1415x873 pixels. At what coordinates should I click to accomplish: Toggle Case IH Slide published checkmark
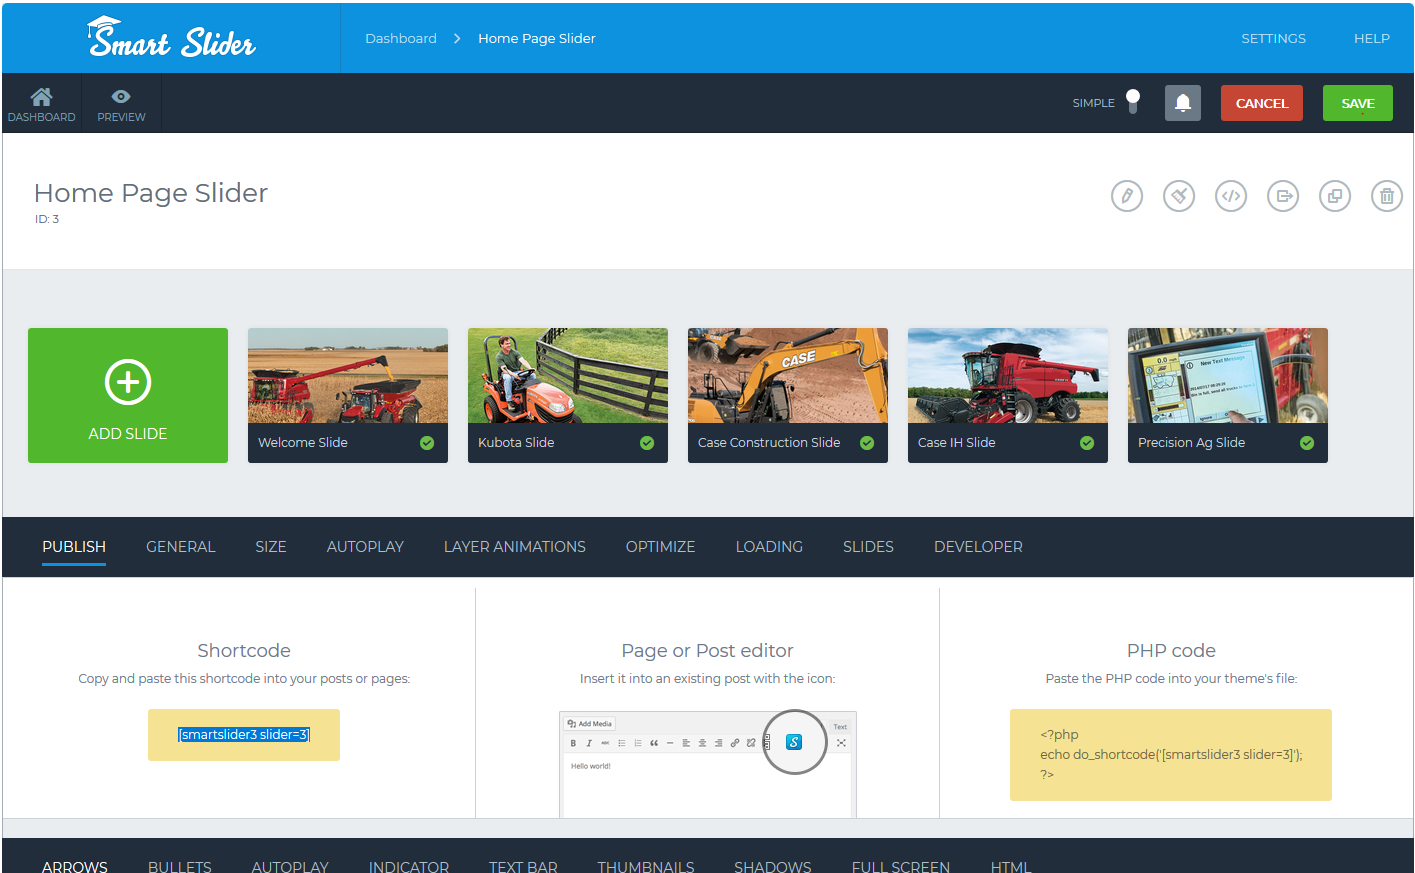click(x=1087, y=443)
